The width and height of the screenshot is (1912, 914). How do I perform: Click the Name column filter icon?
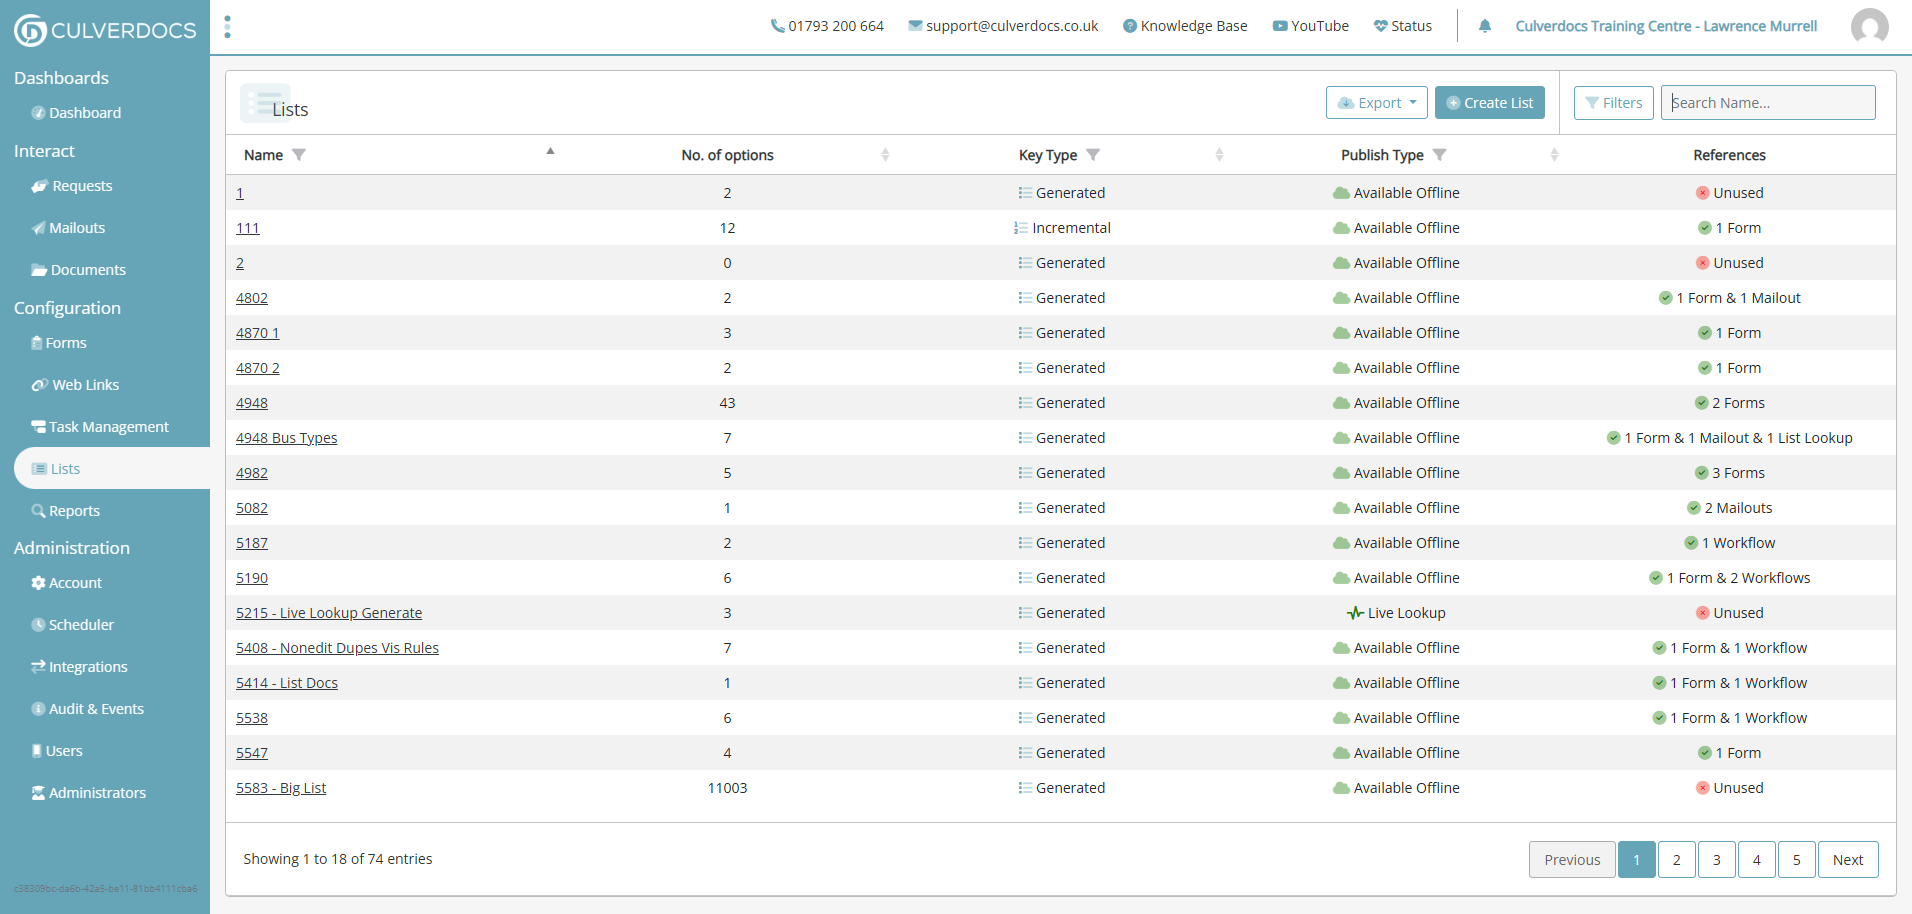click(299, 155)
